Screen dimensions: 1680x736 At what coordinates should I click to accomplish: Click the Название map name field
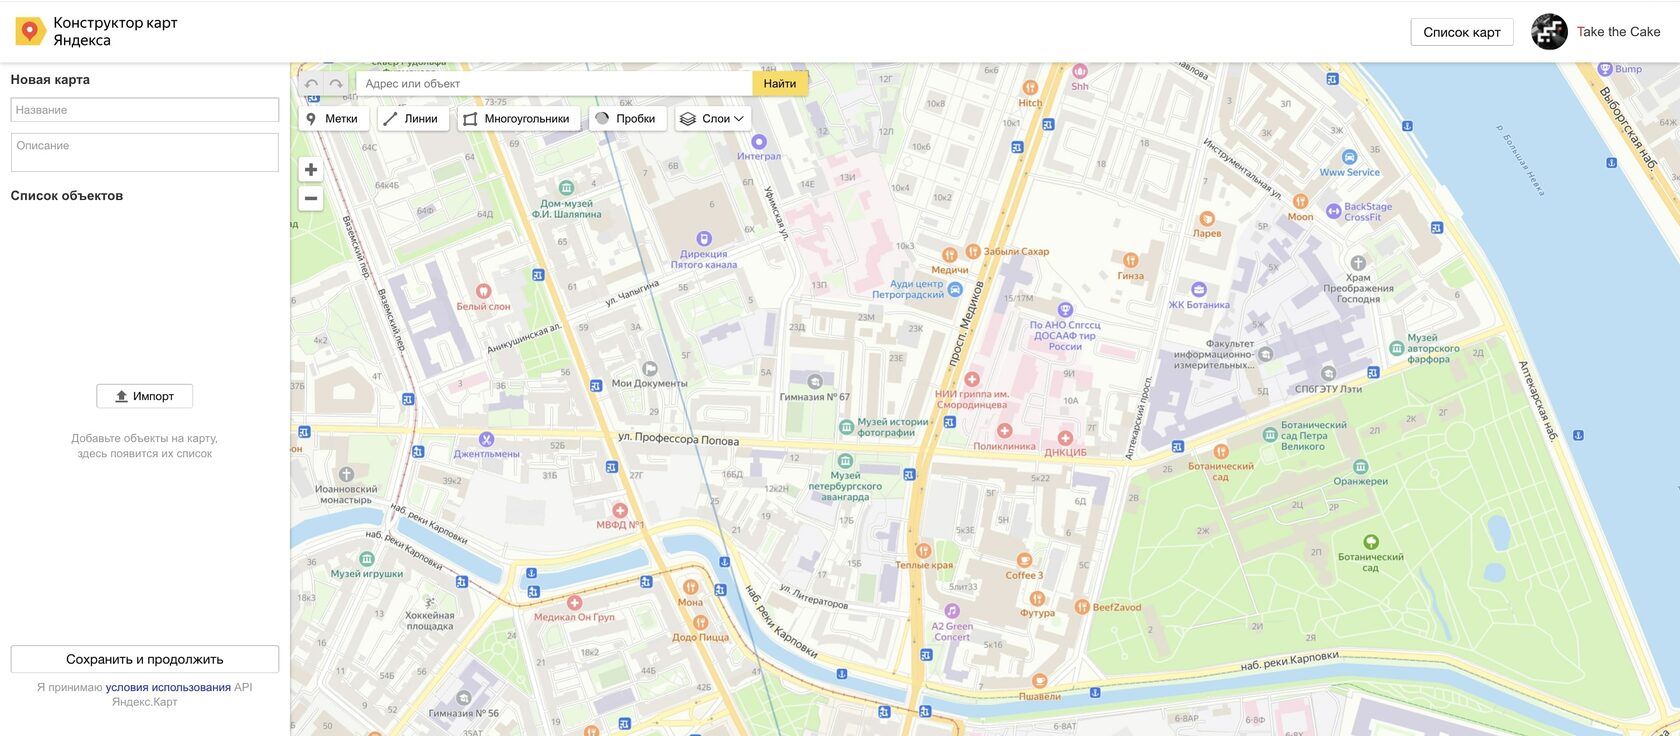(145, 110)
